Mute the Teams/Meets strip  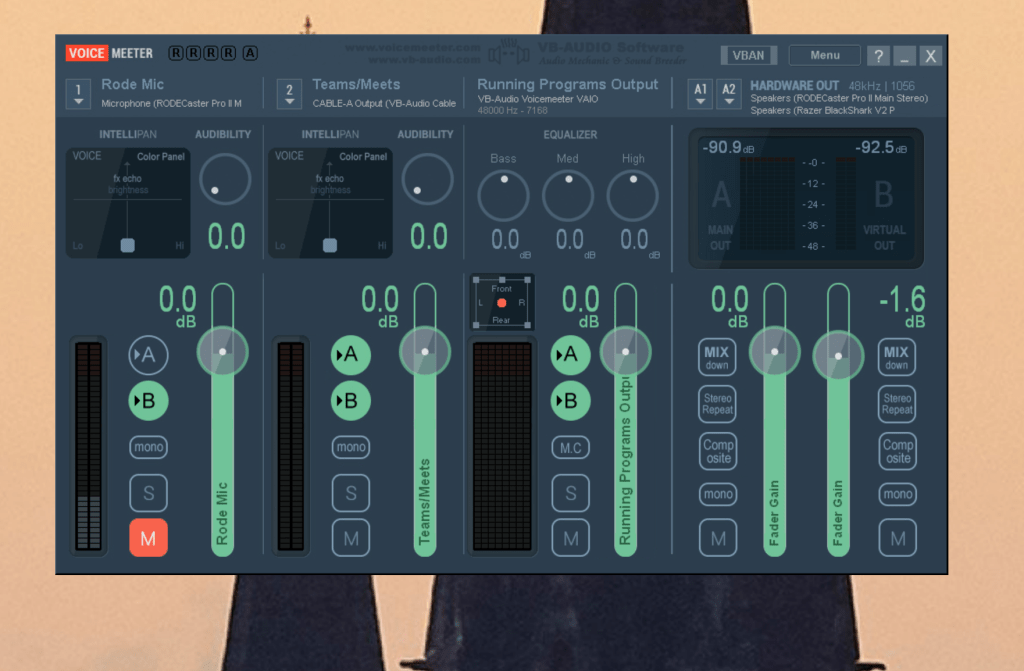[x=351, y=538]
